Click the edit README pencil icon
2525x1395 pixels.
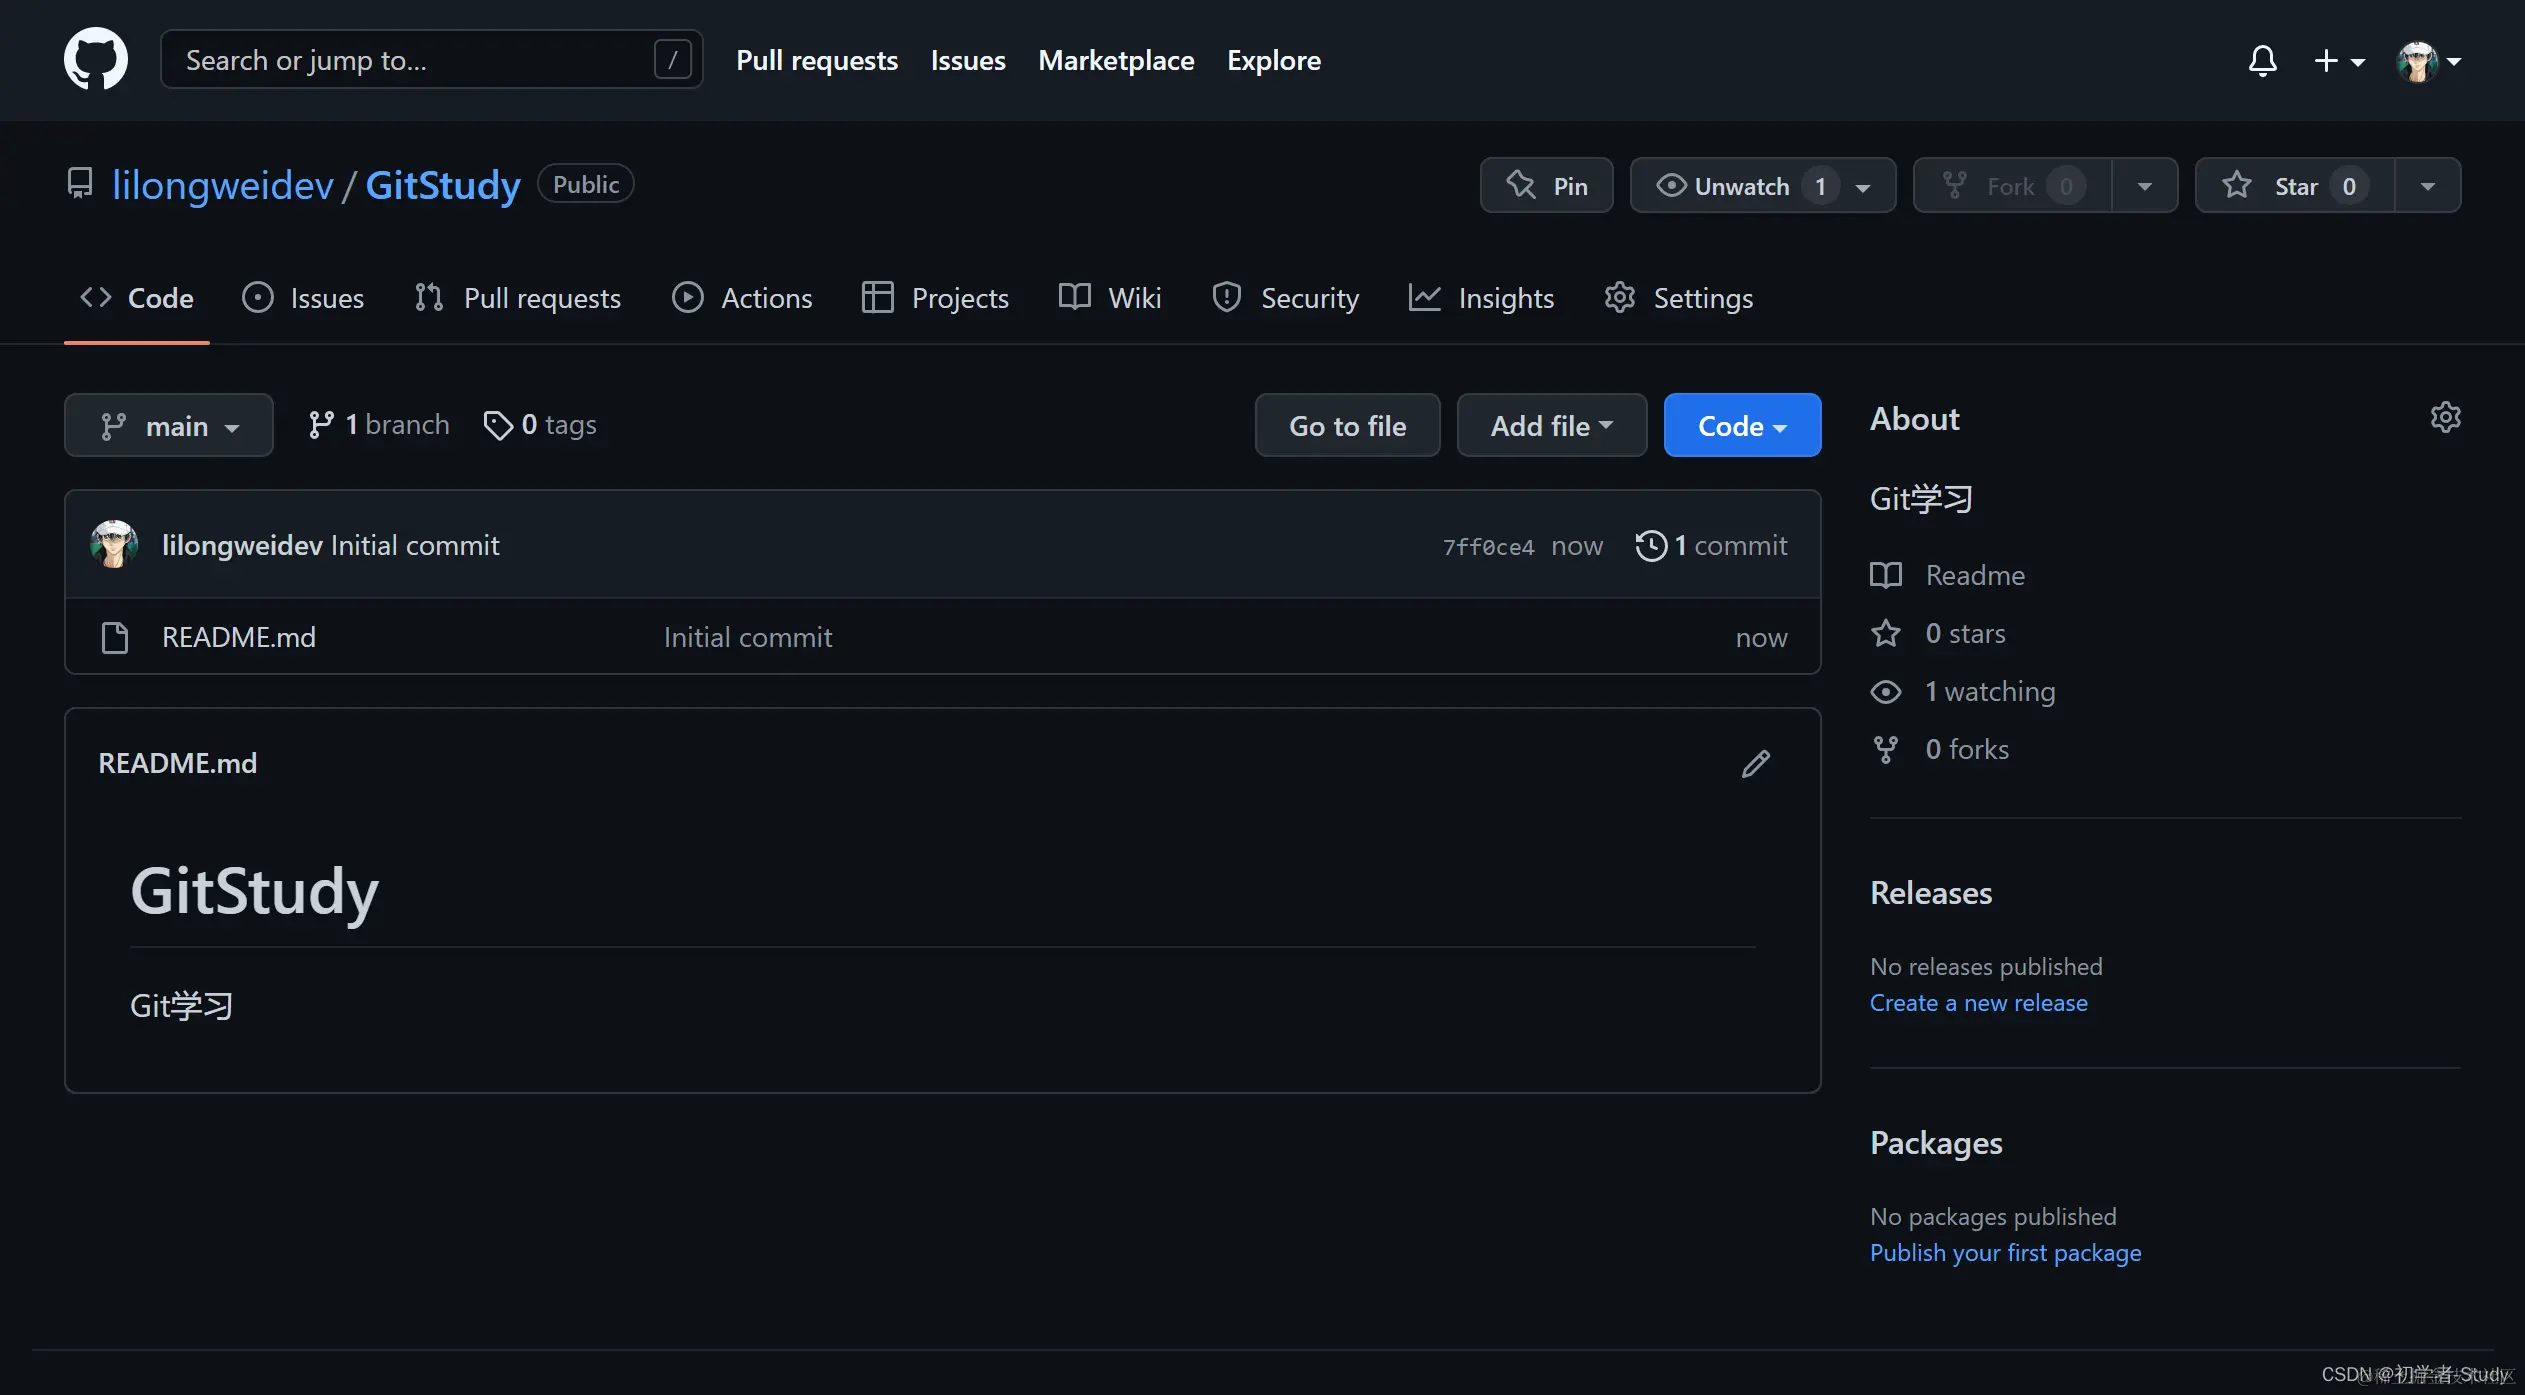1755,764
